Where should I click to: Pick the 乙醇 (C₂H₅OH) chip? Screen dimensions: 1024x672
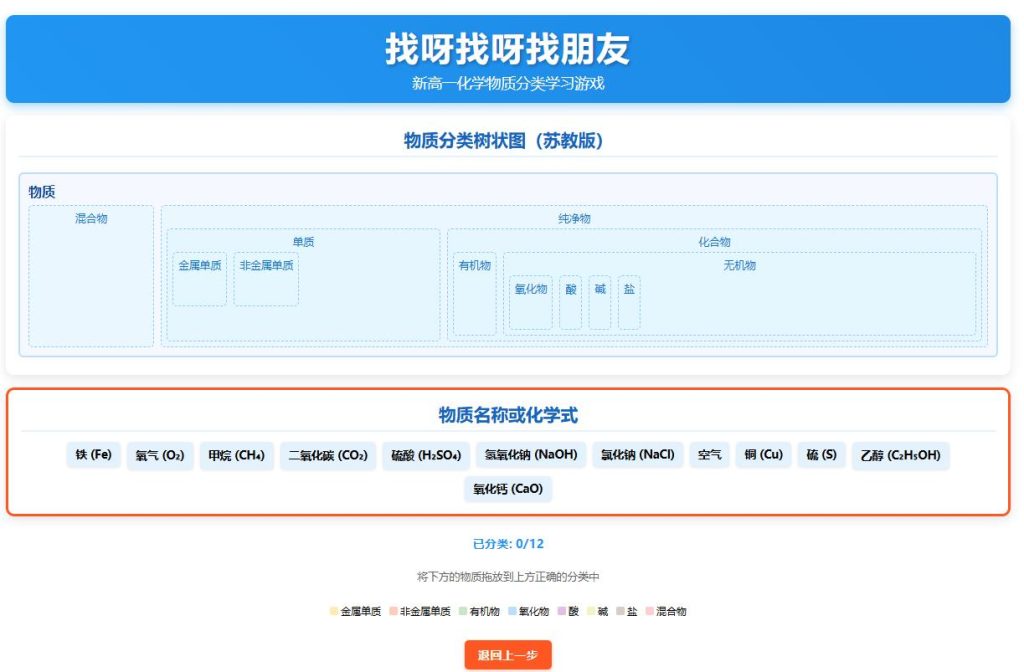click(x=900, y=456)
